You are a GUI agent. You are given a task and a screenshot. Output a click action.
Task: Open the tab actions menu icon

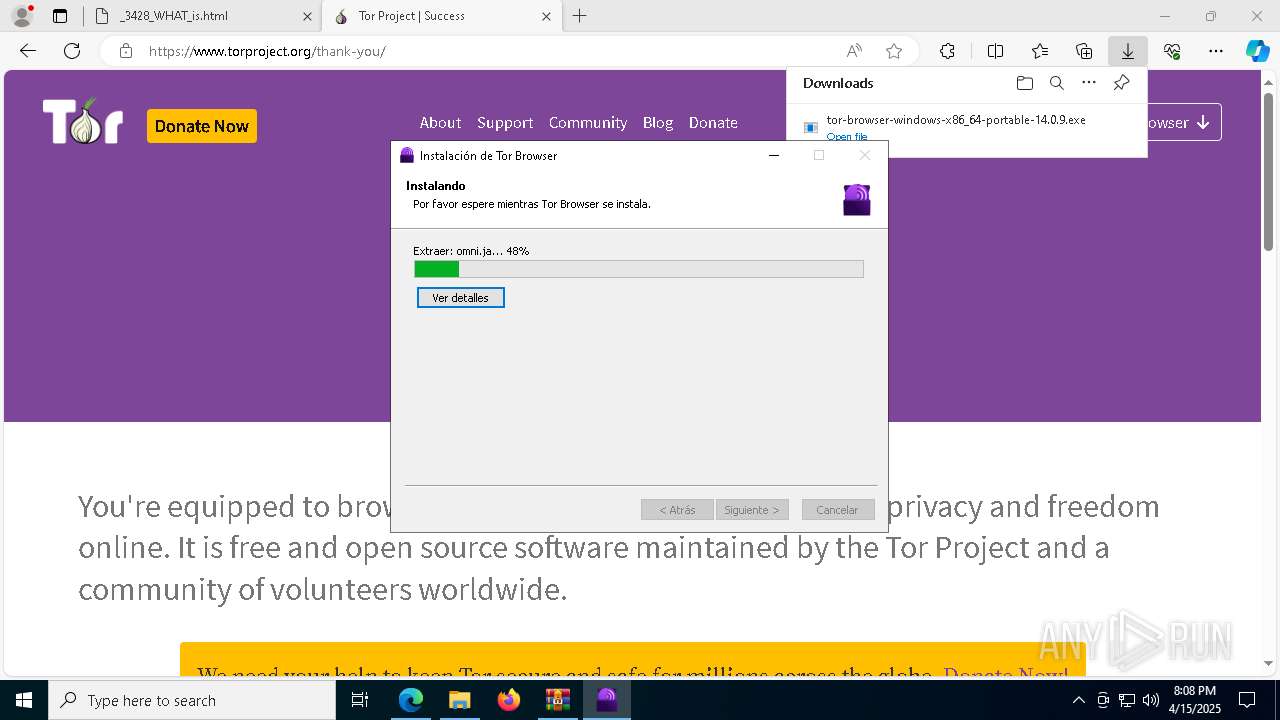click(60, 16)
